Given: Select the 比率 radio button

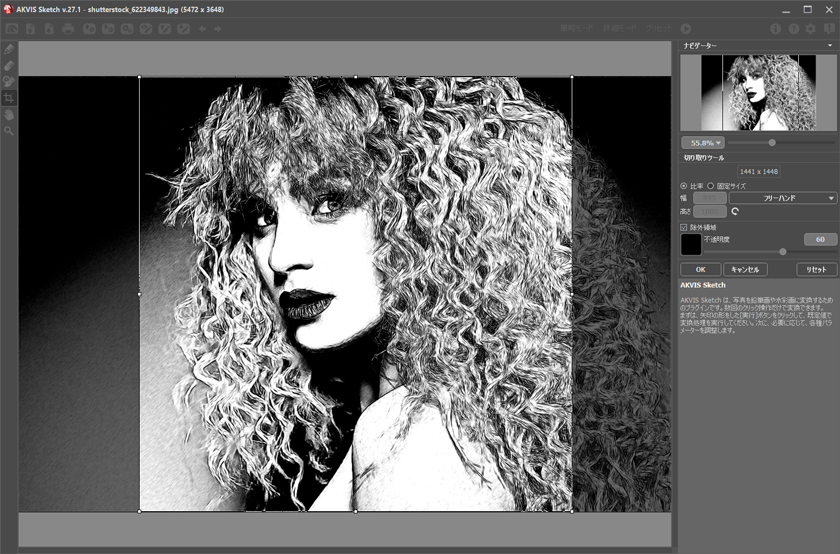Looking at the screenshot, I should (684, 185).
